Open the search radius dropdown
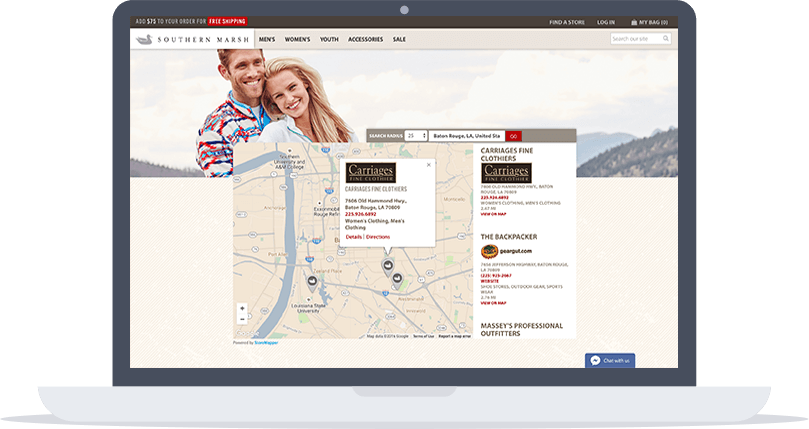 tap(416, 135)
